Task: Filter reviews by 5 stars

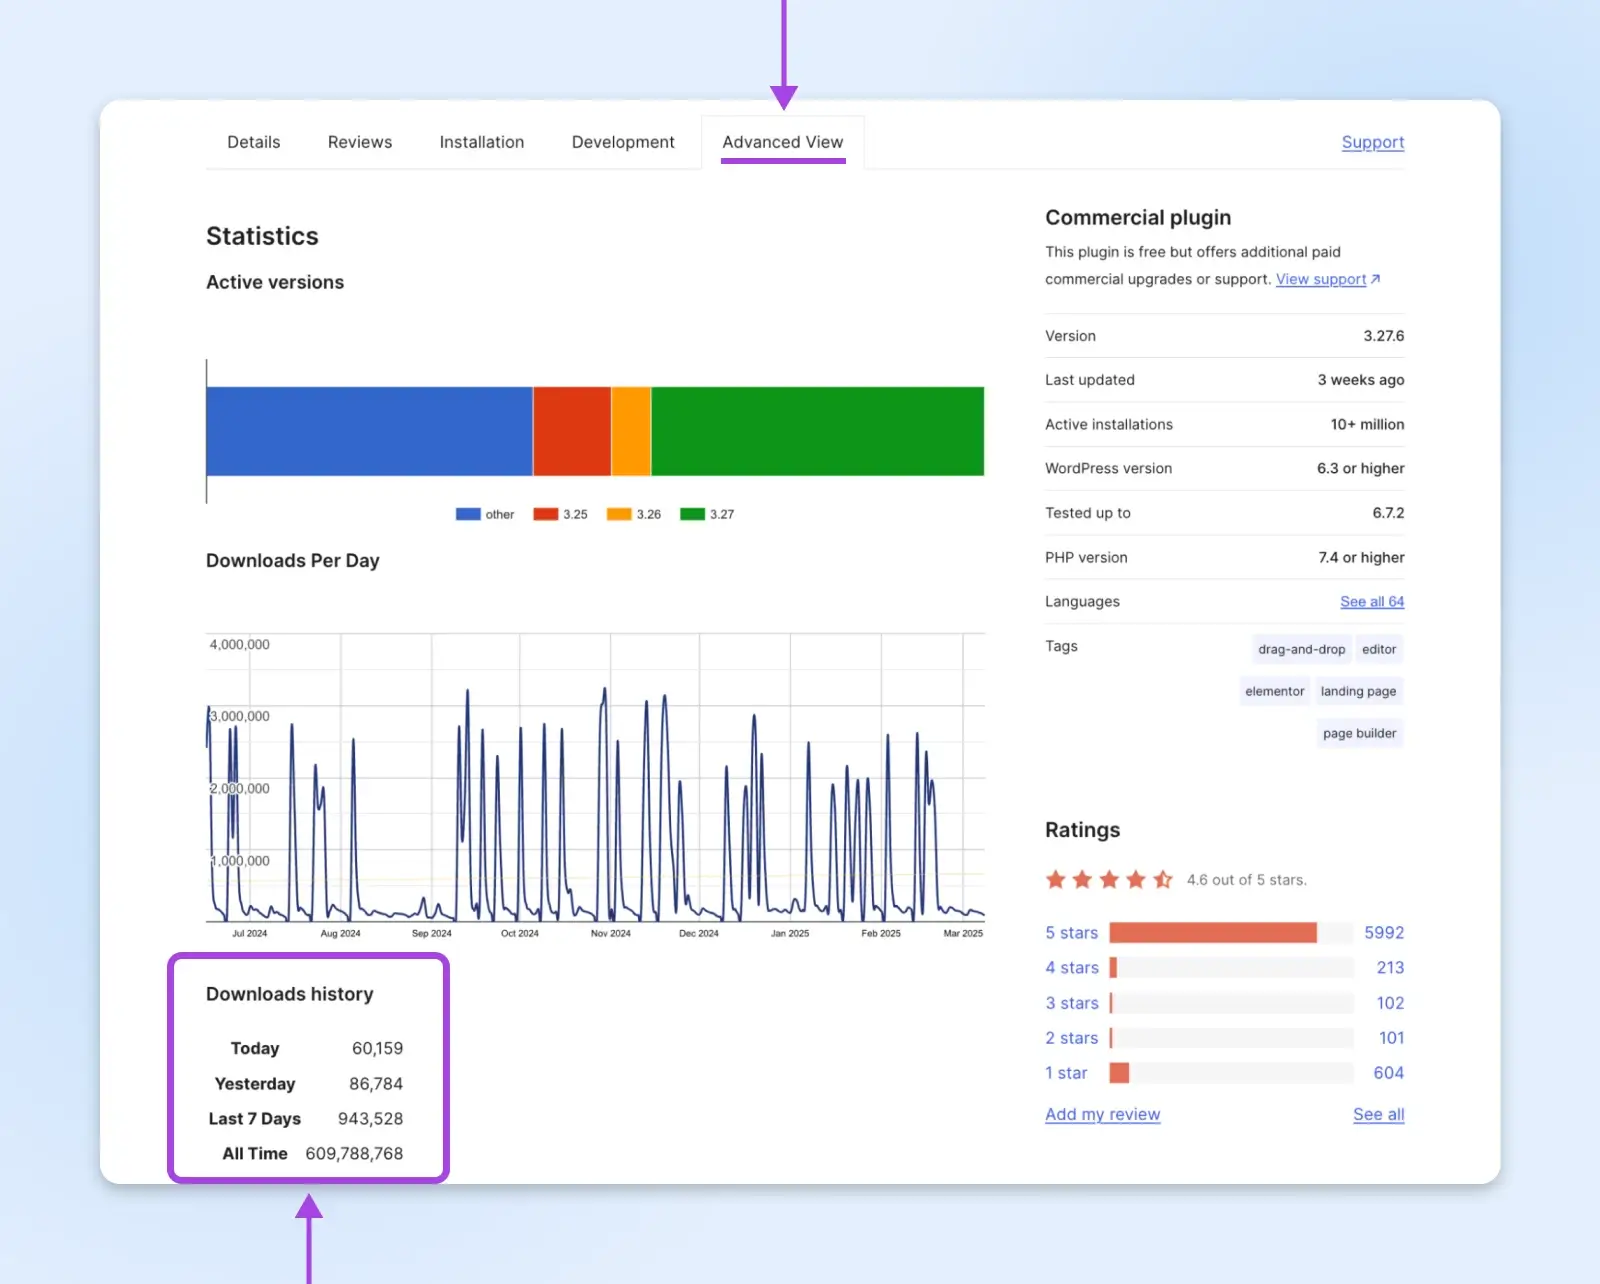Action: (x=1071, y=932)
